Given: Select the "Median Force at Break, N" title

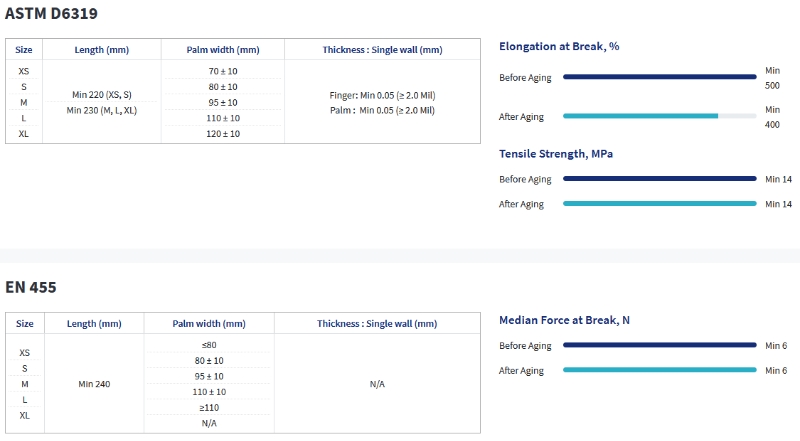Looking at the screenshot, I should tap(564, 320).
